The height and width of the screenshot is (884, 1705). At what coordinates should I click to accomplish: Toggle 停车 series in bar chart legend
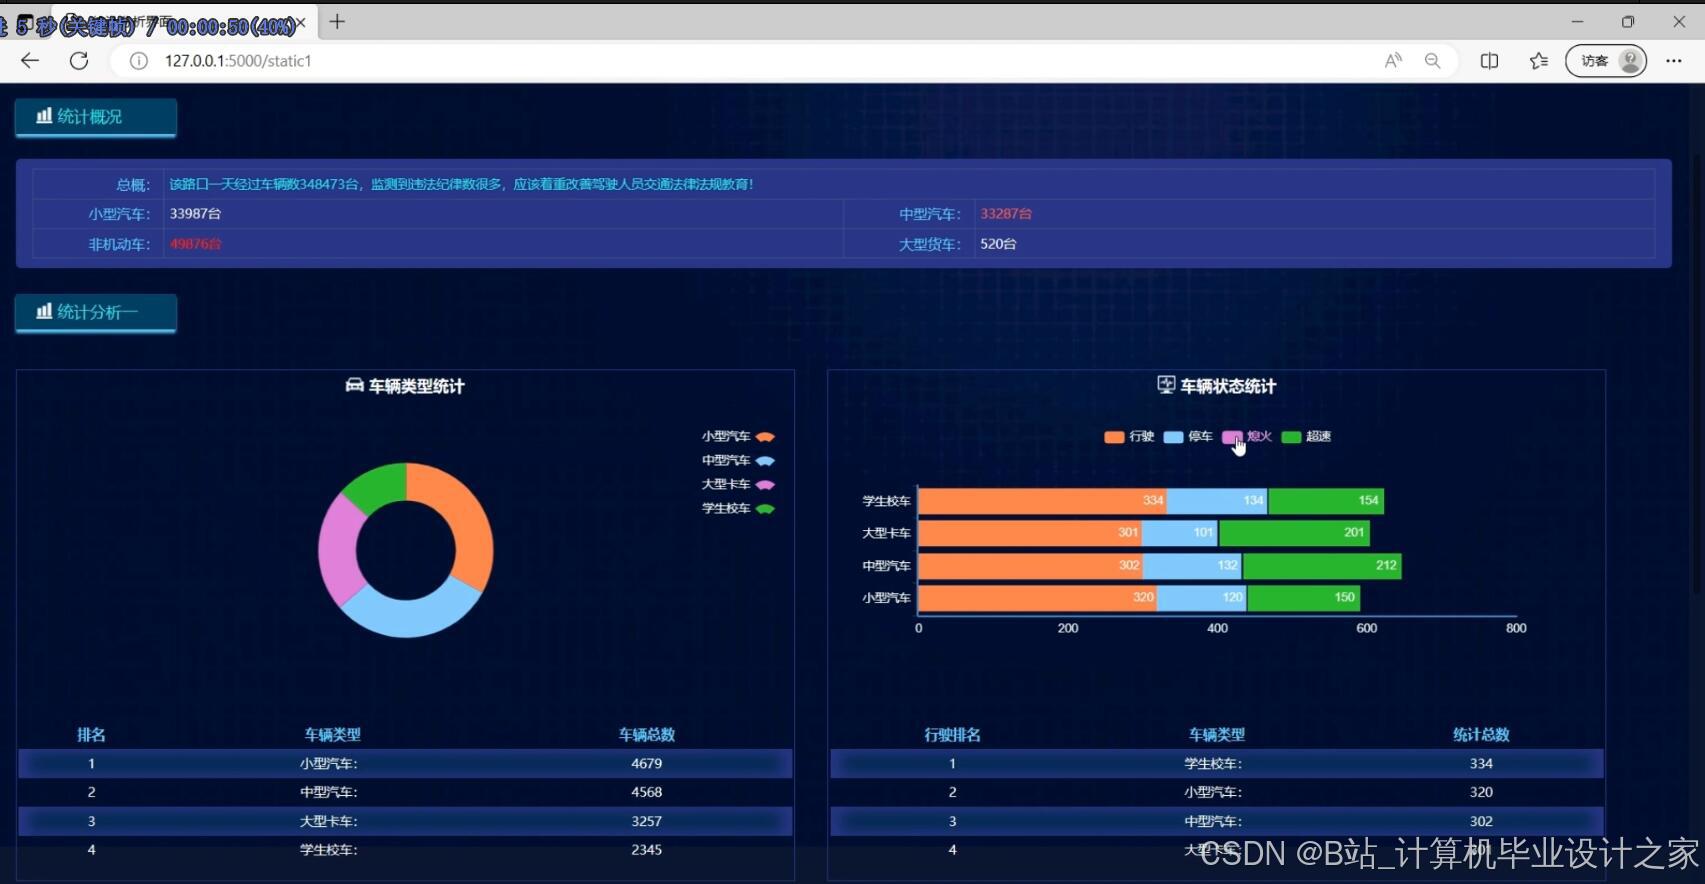click(x=1188, y=436)
